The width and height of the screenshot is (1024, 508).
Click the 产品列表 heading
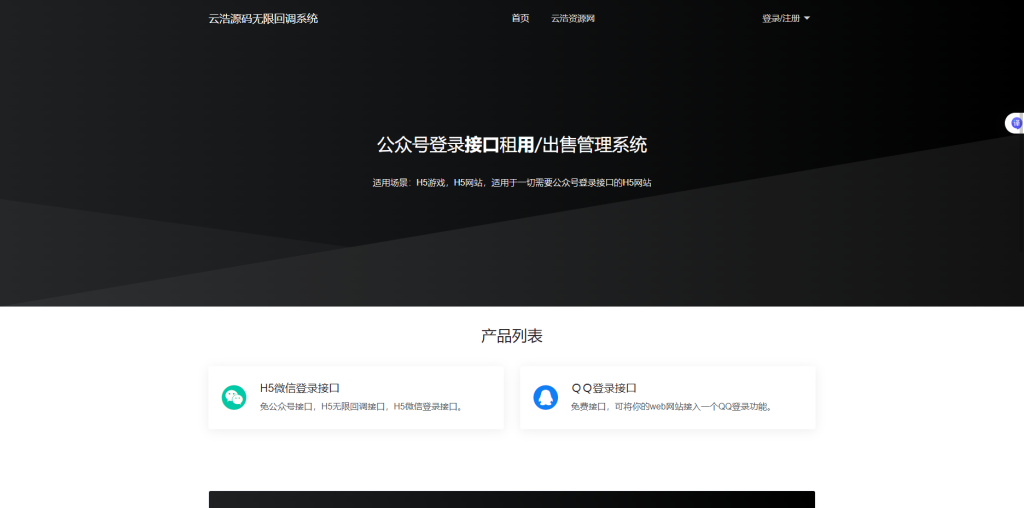[x=512, y=336]
